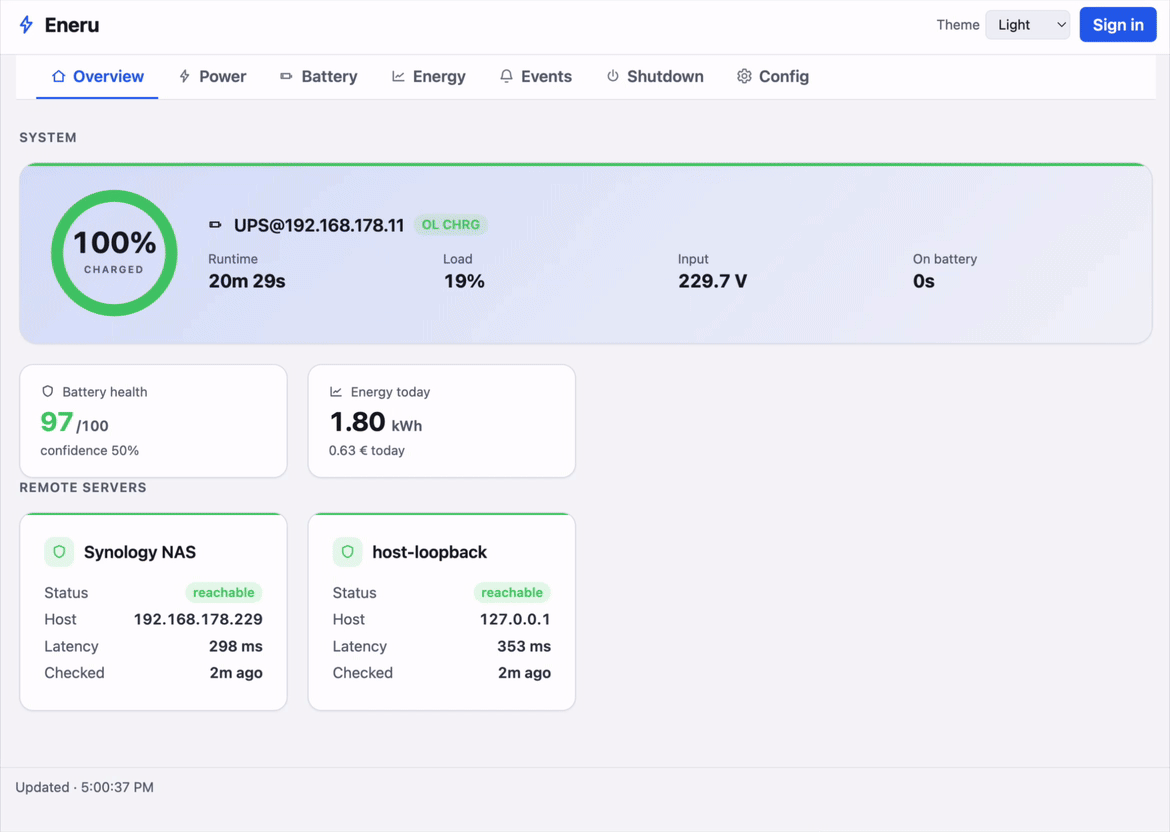The height and width of the screenshot is (832, 1170).
Task: Click the Eneru lightning bolt logo
Action: pos(26,25)
